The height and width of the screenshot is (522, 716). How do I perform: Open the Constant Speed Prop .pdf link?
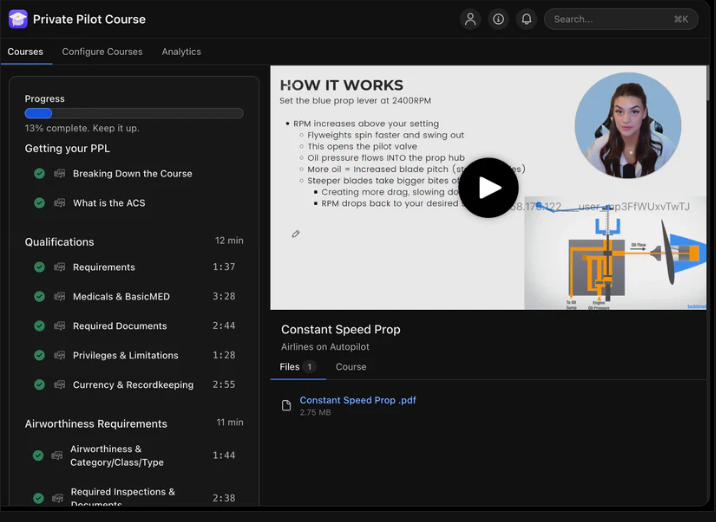(x=357, y=400)
